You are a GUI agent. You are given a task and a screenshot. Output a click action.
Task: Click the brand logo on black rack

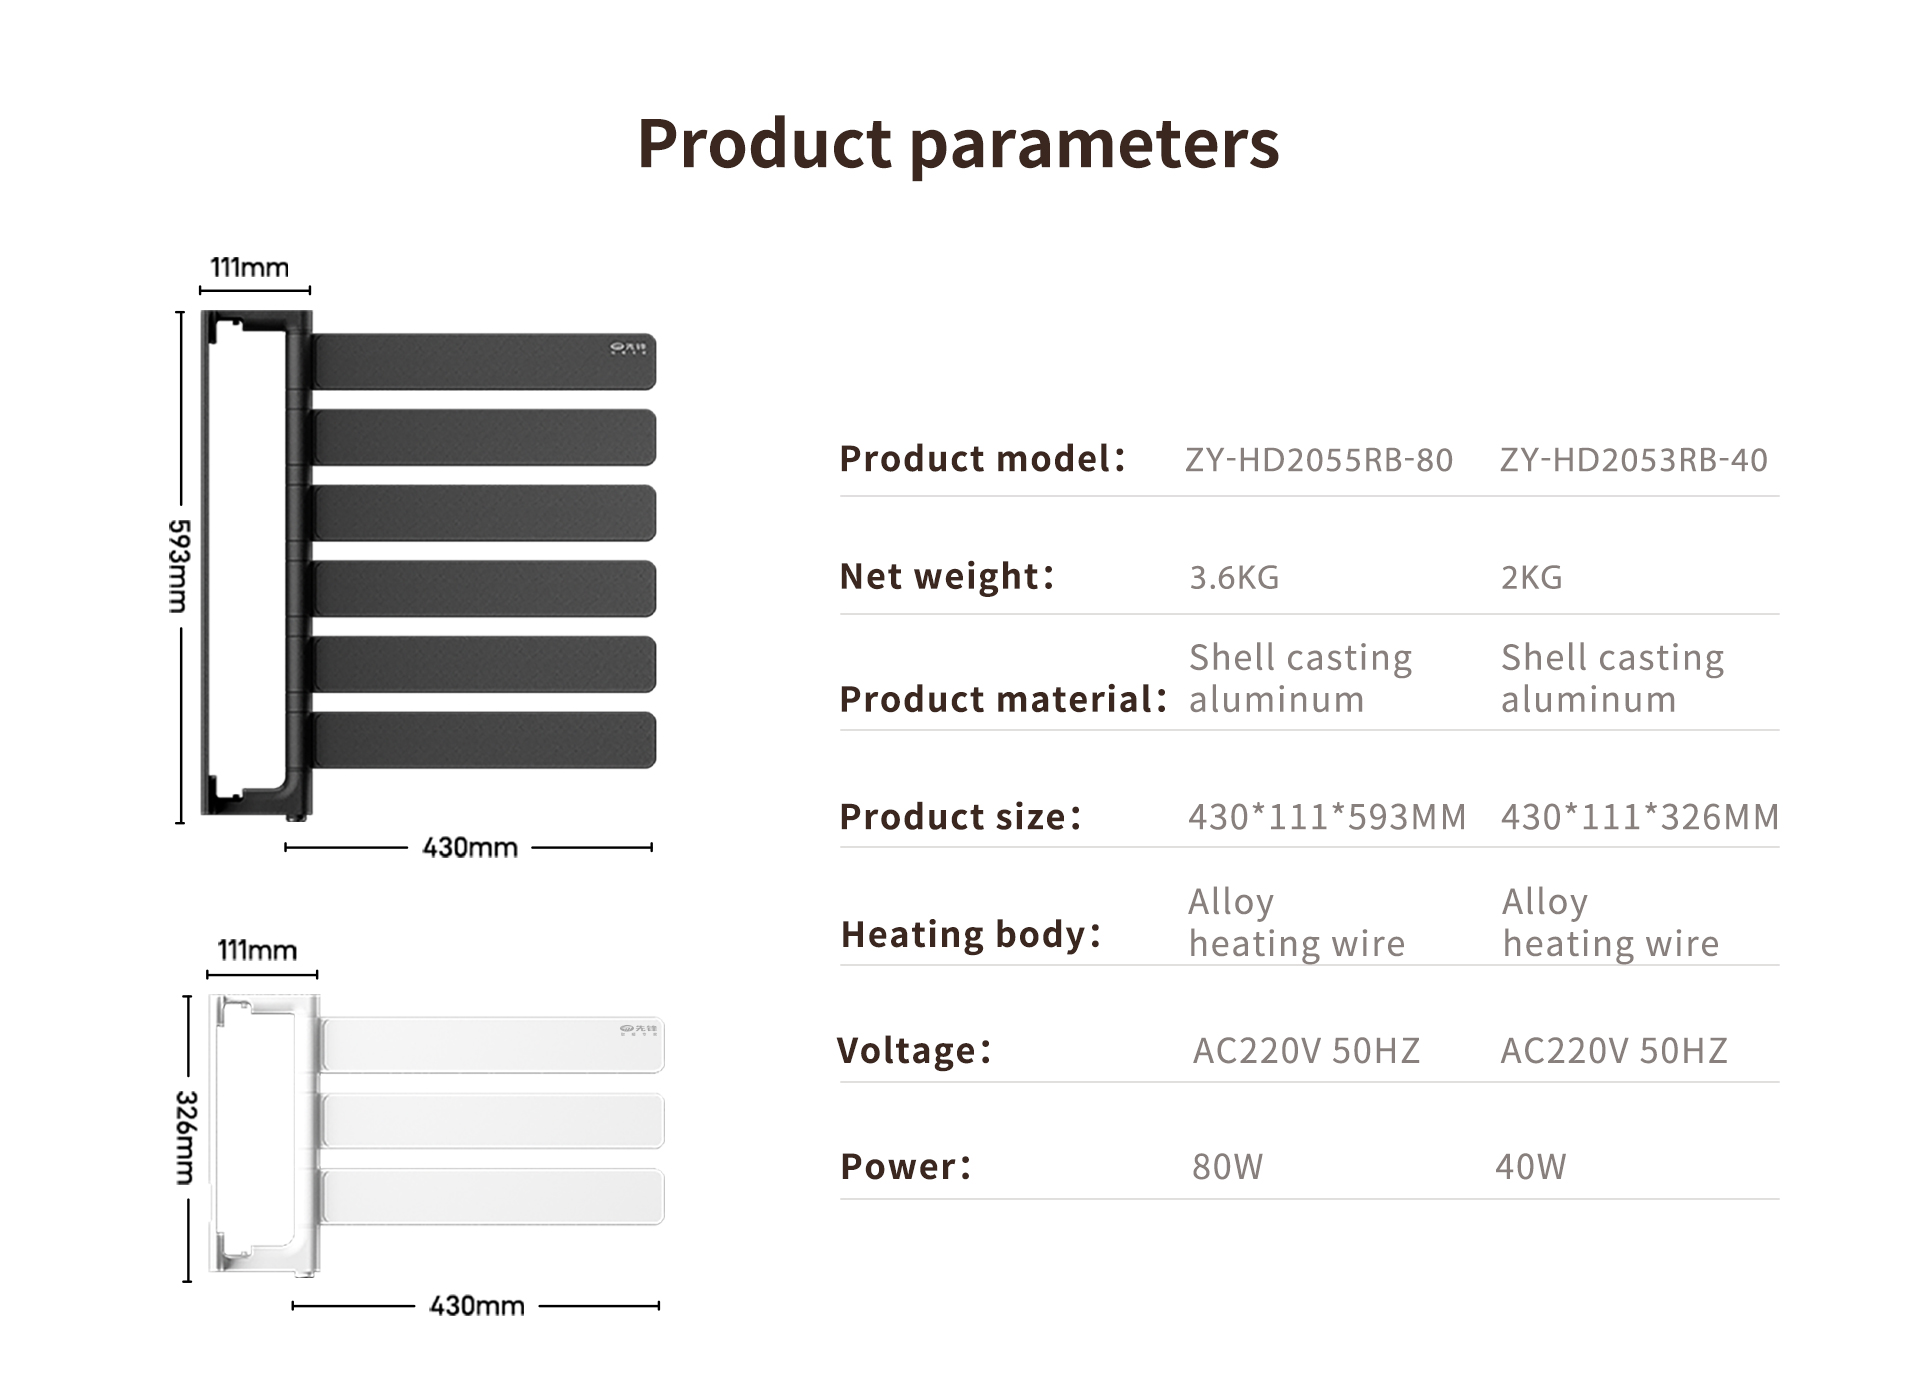(x=629, y=348)
